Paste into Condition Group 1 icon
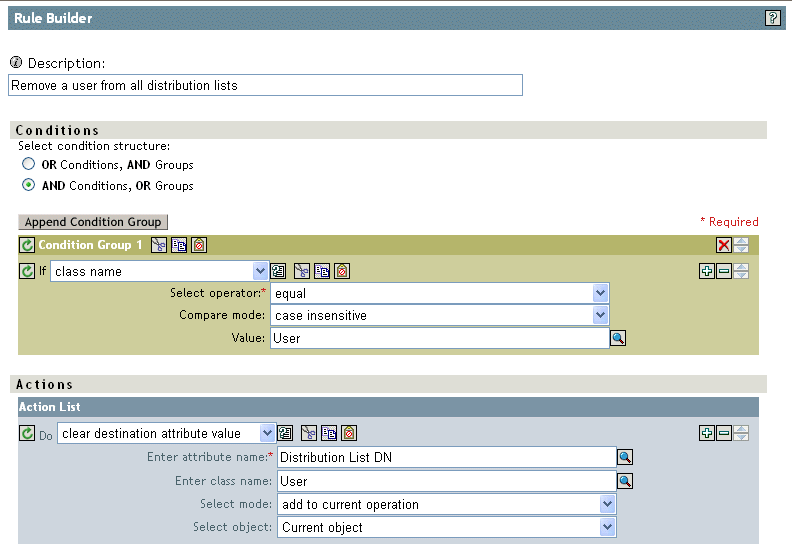 click(x=199, y=245)
